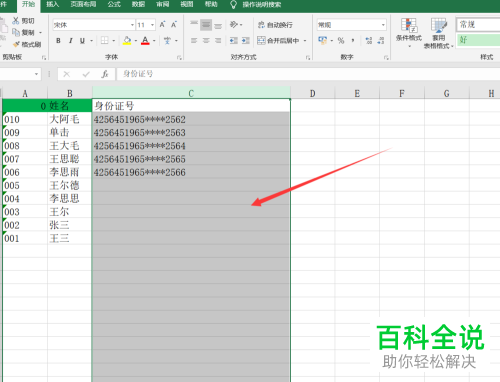The width and height of the screenshot is (500, 382).
Task: Select the 常规 cell style
Action: tap(478, 25)
